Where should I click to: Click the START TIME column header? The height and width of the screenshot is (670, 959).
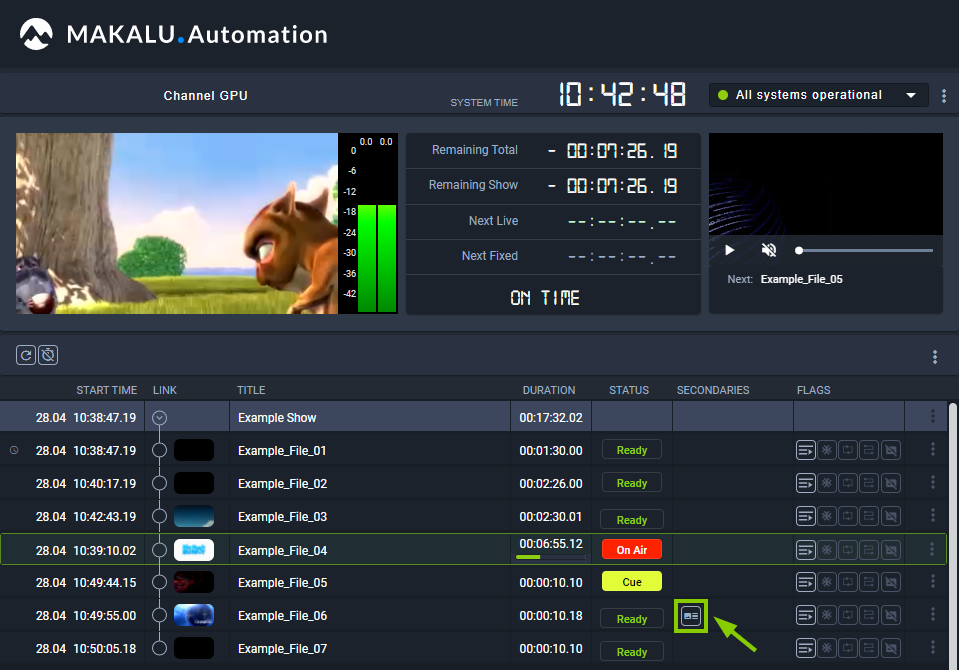(106, 390)
